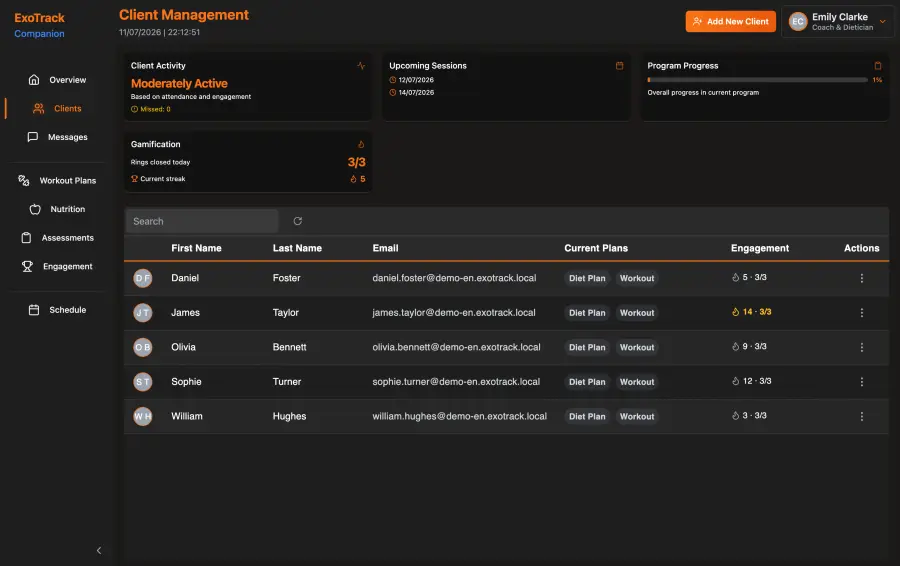
Task: Click the Upcoming Sessions calendar icon
Action: coord(619,65)
